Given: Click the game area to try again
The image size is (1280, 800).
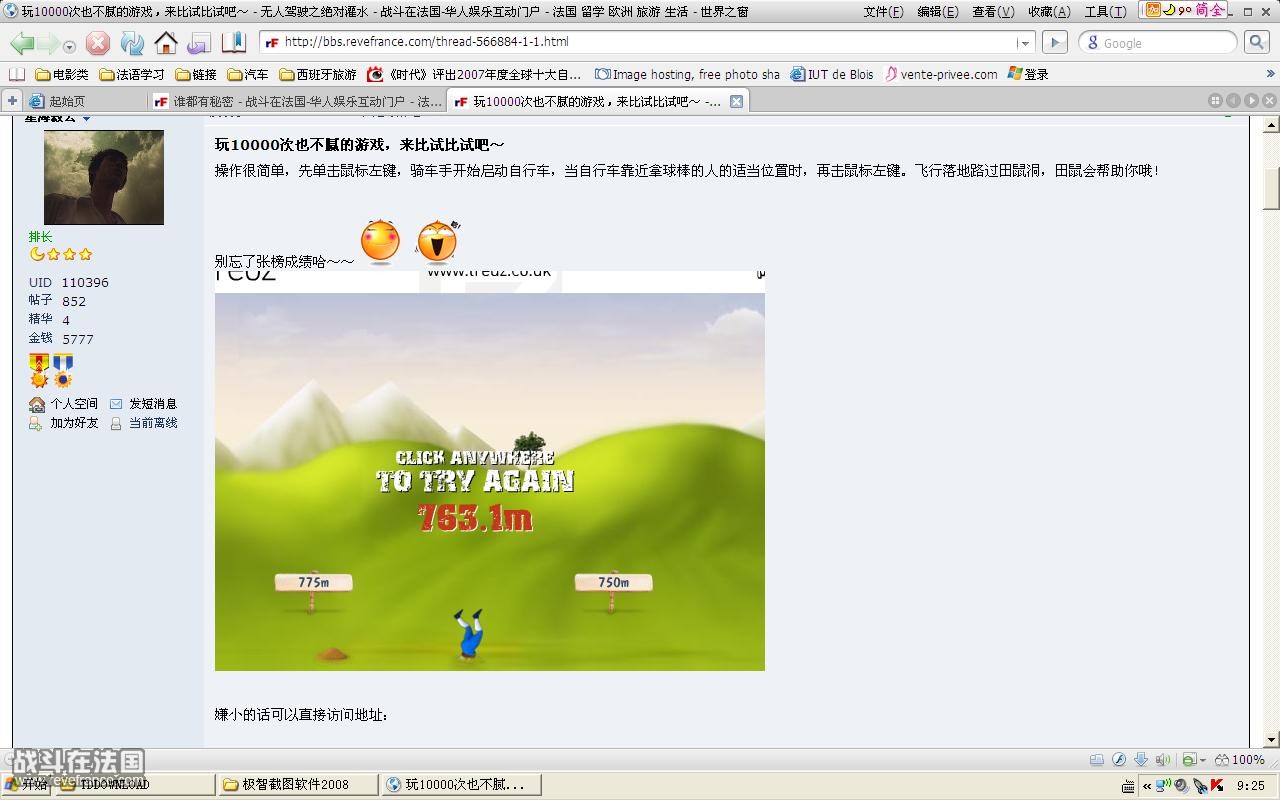Looking at the screenshot, I should [490, 482].
